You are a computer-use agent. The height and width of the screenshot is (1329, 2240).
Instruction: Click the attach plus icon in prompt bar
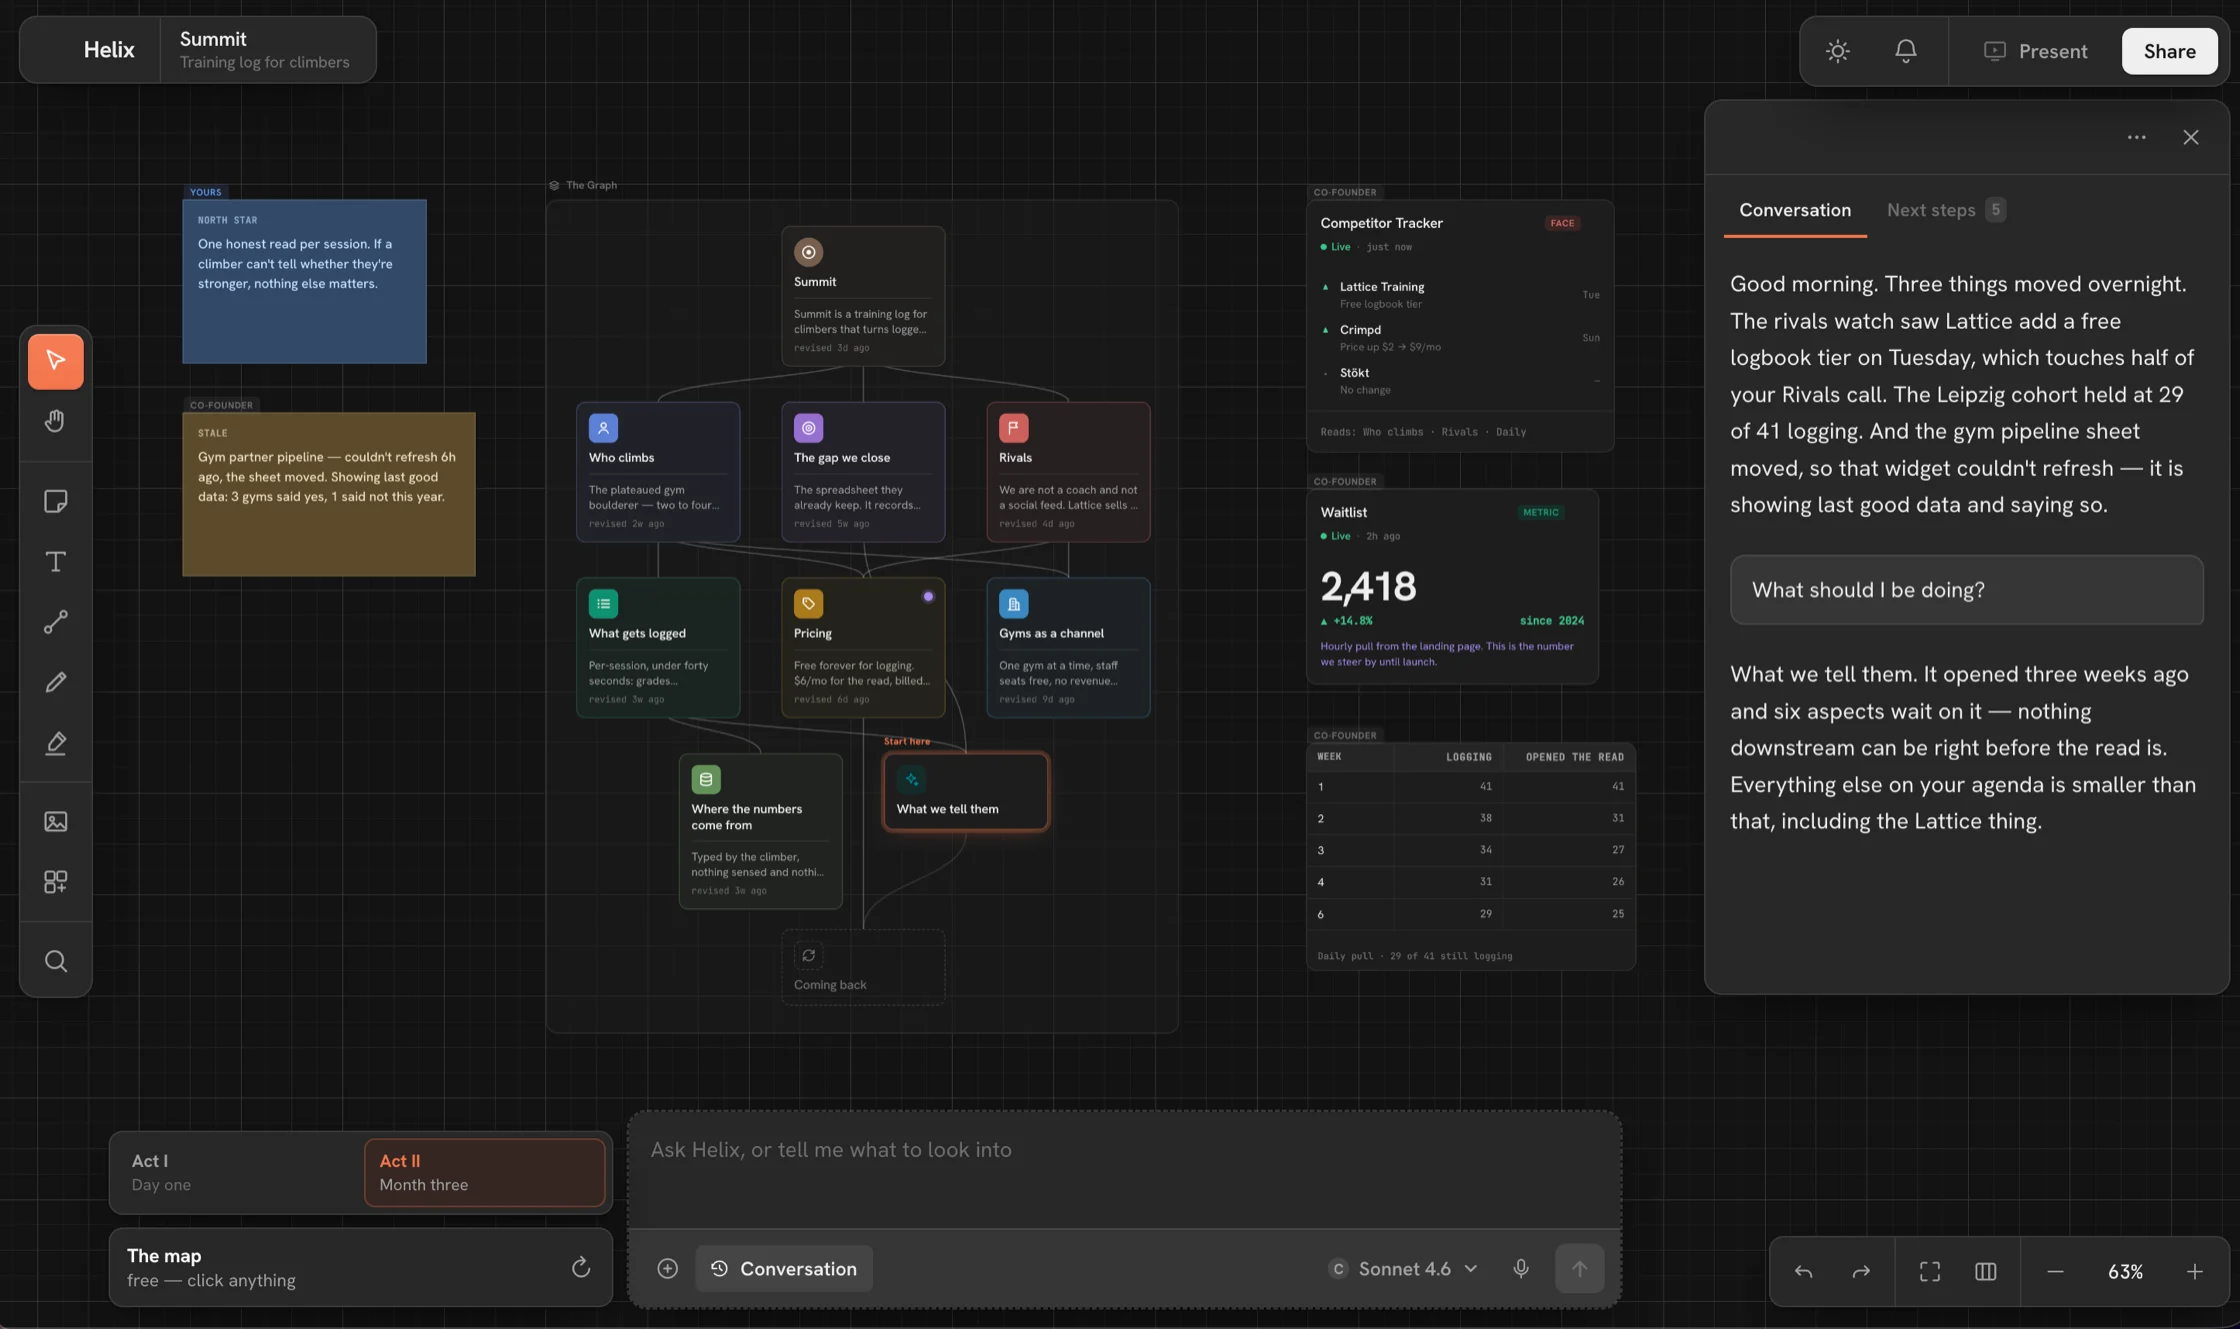667,1268
